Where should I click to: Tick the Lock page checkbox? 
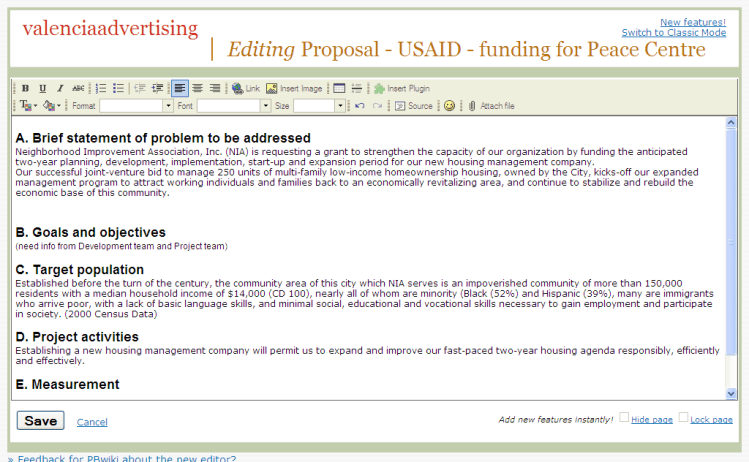[684, 417]
